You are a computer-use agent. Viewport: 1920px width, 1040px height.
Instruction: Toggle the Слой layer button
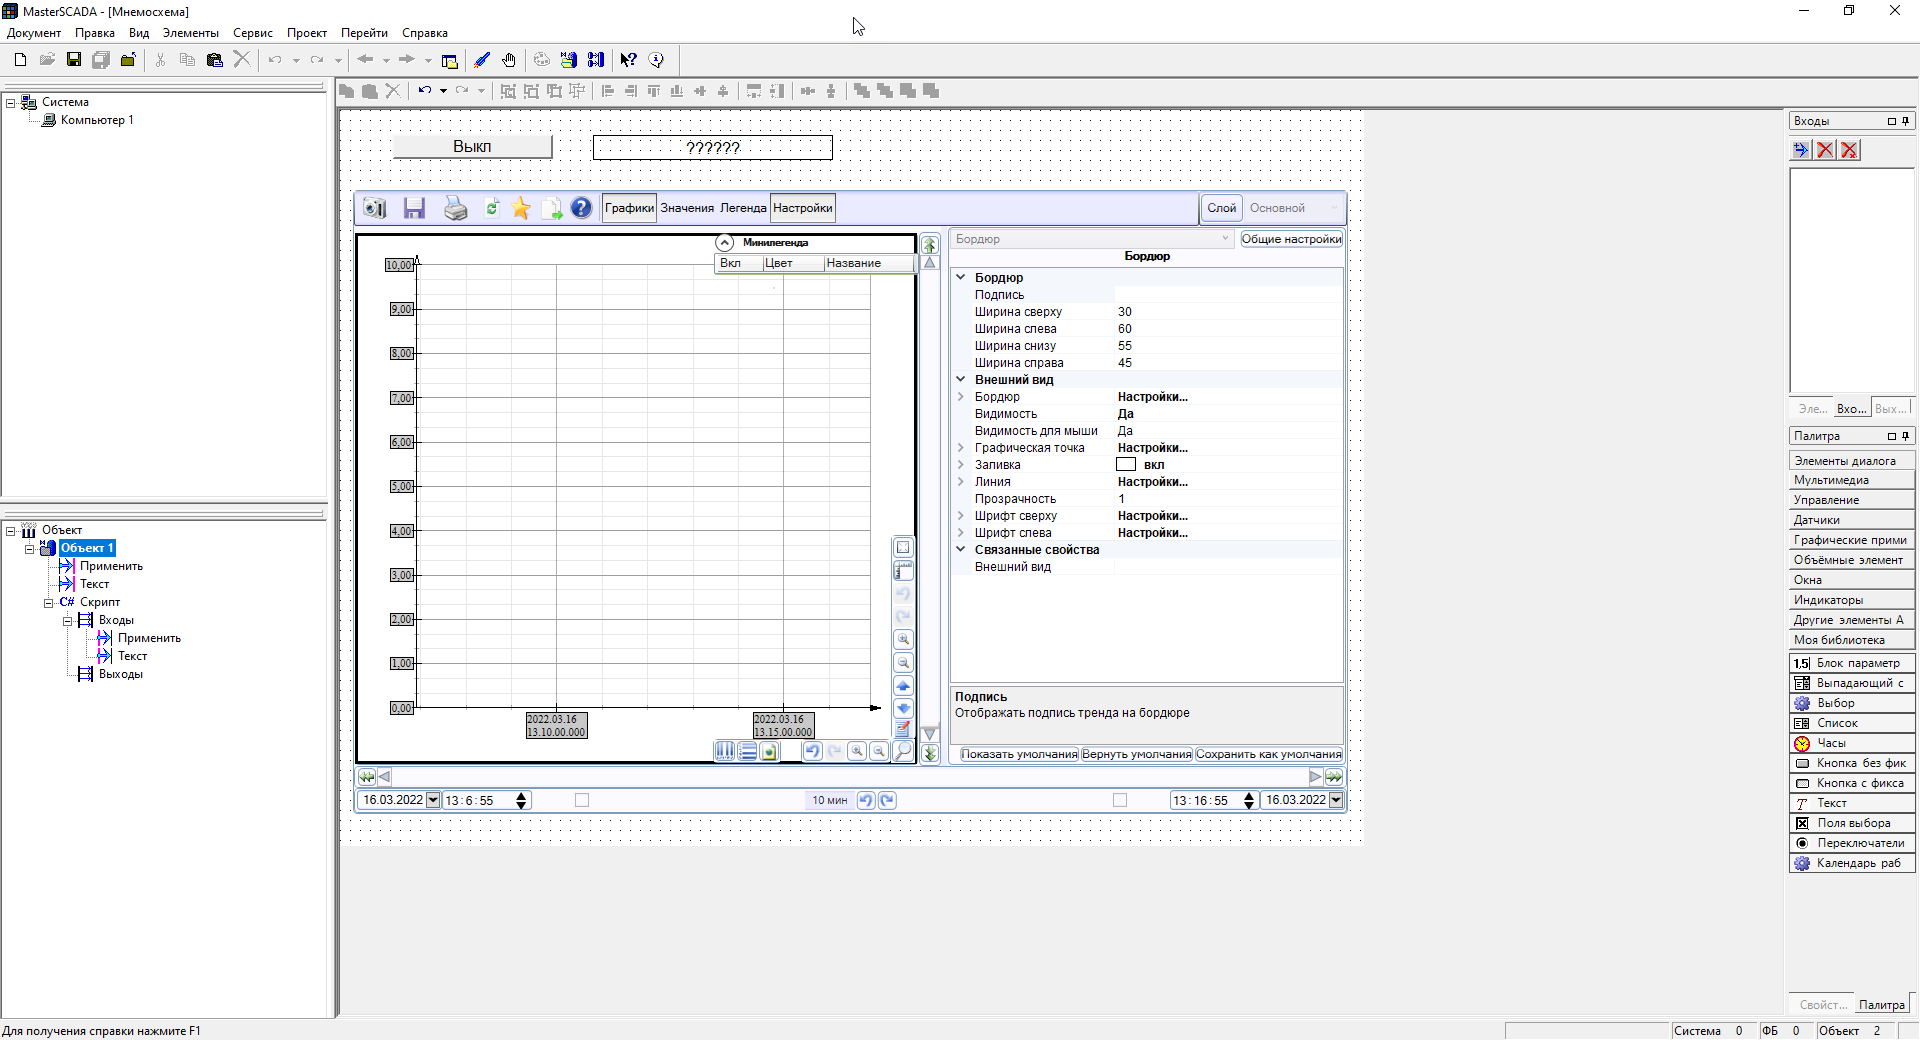tap(1221, 208)
